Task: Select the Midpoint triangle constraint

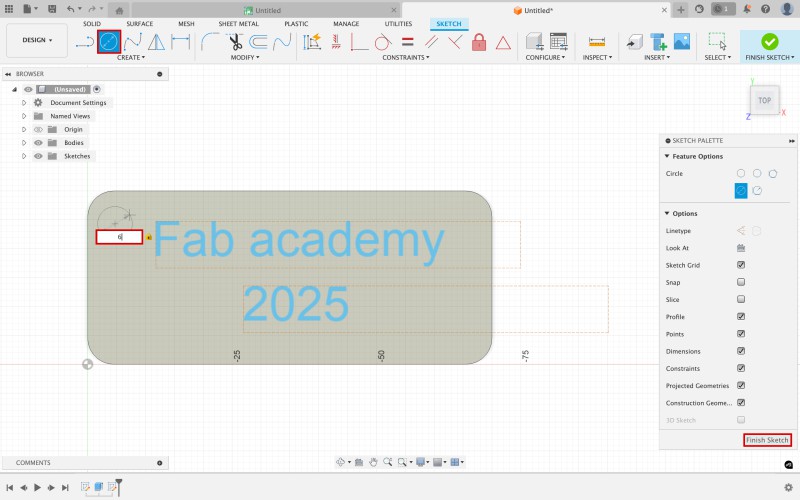Action: tap(503, 43)
